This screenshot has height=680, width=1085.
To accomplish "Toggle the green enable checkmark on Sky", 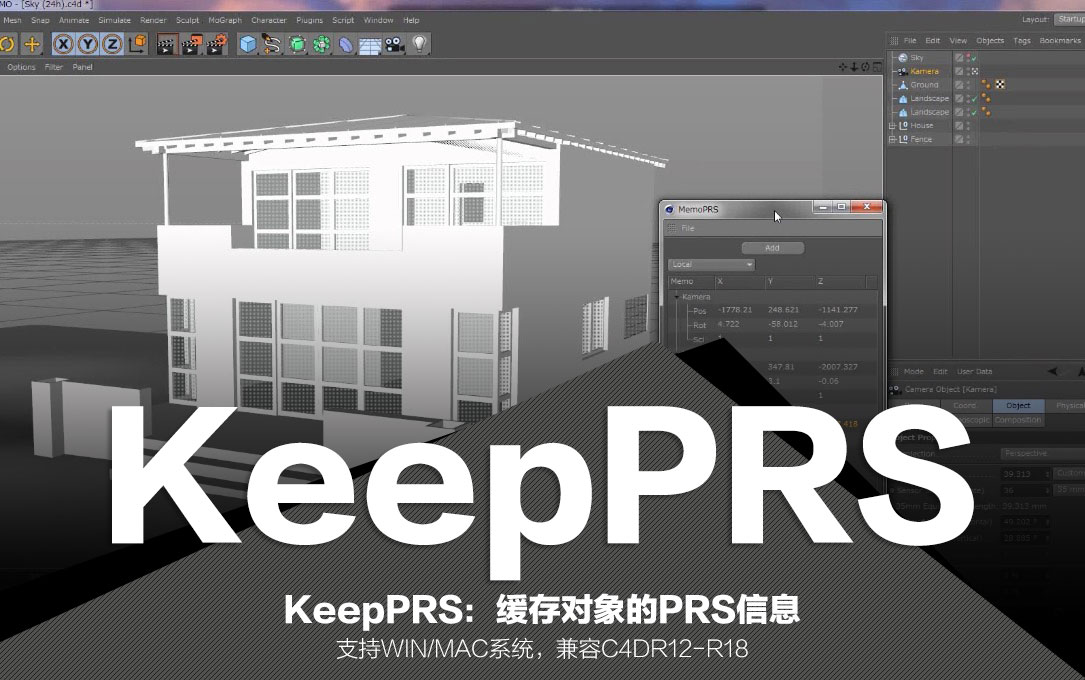I will (x=973, y=59).
